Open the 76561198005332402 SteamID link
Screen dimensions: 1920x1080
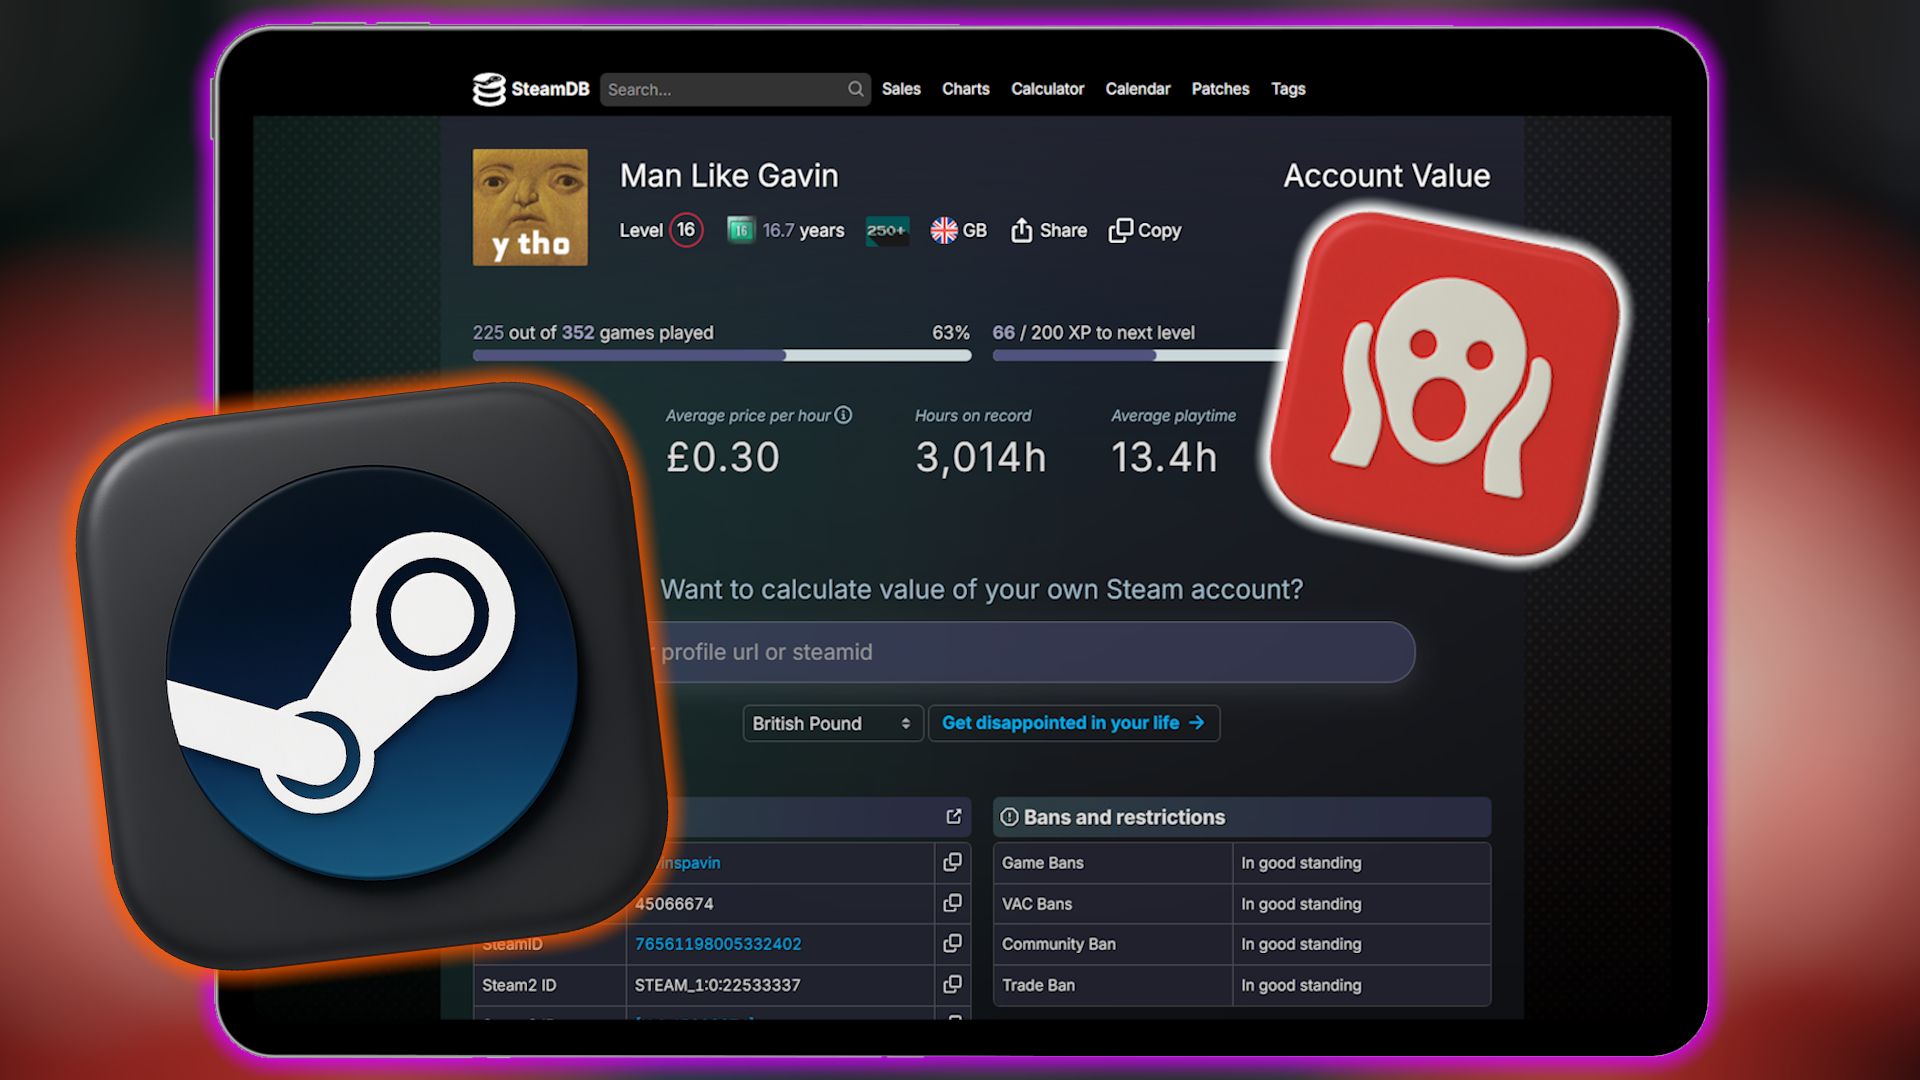[717, 944]
